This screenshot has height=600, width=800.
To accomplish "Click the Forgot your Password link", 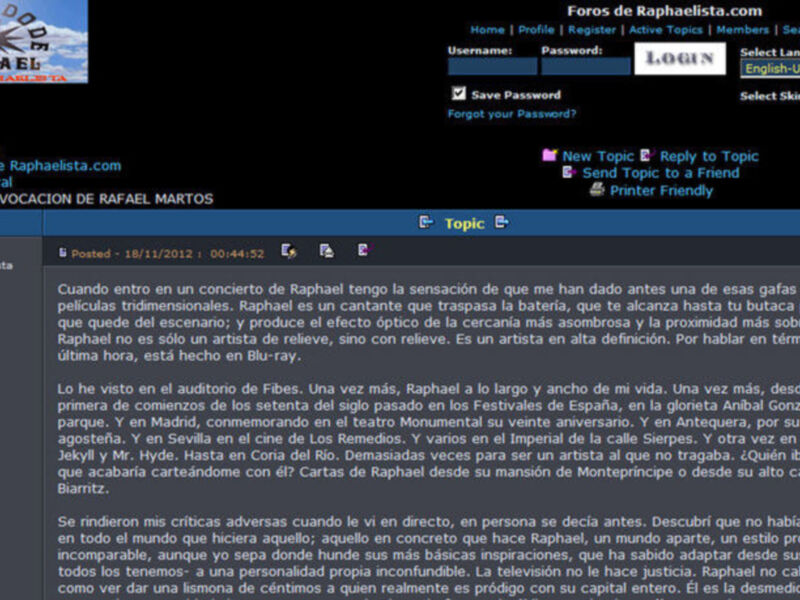I will [512, 114].
